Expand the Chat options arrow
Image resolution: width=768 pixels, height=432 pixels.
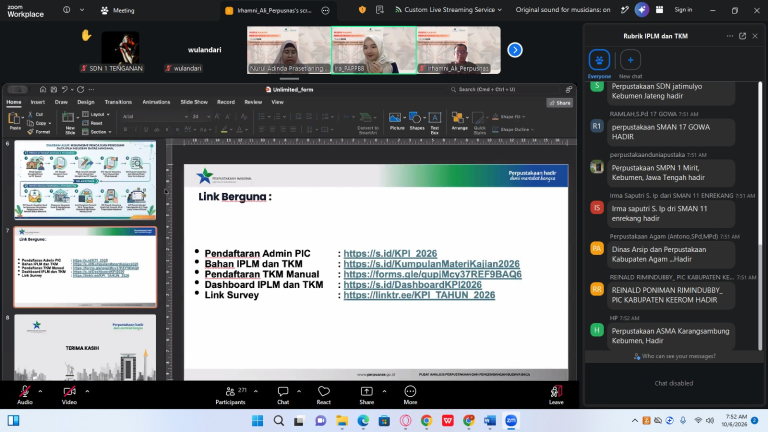click(299, 391)
